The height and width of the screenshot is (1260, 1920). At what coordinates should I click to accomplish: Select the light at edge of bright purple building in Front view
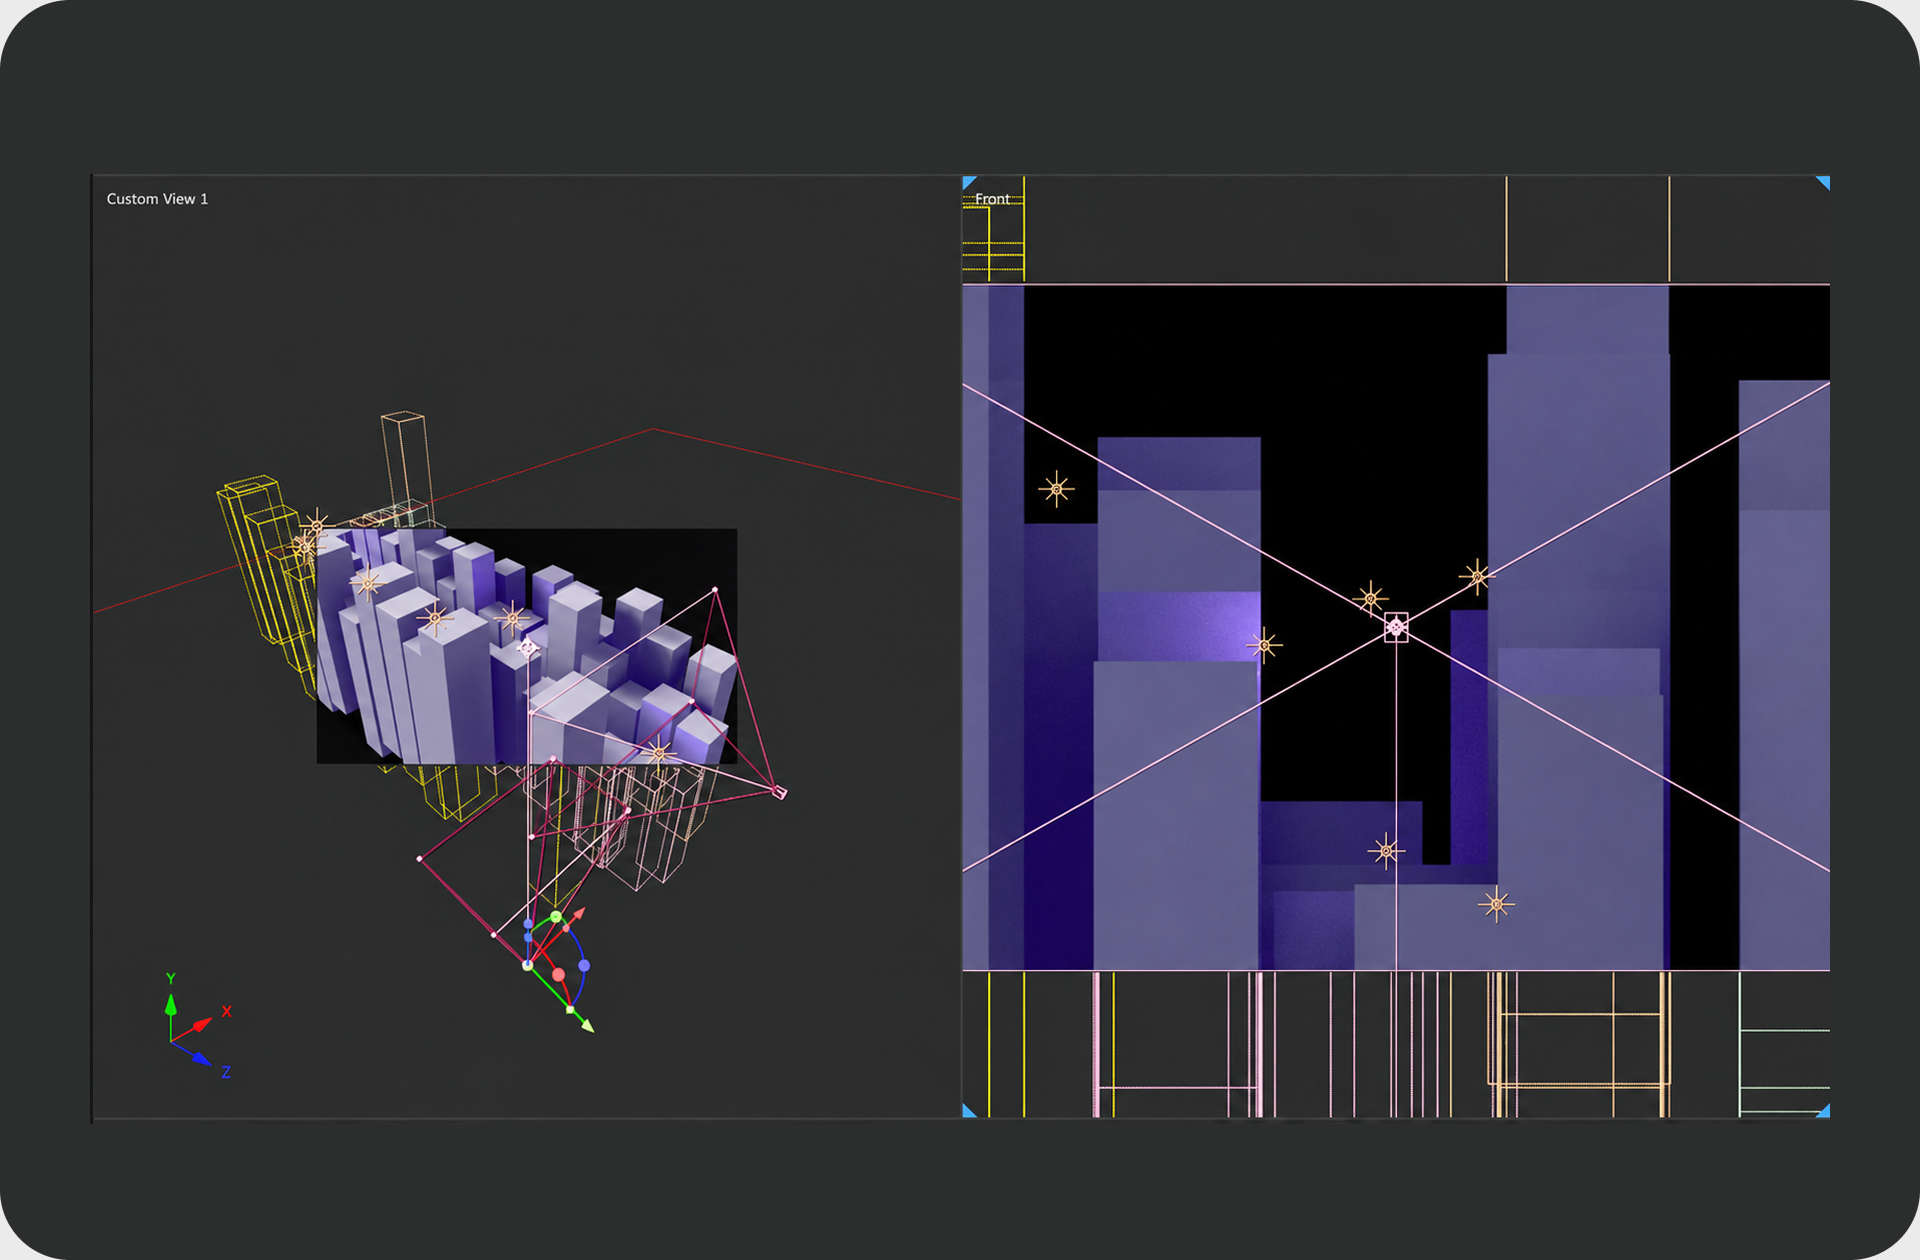(x=1264, y=646)
